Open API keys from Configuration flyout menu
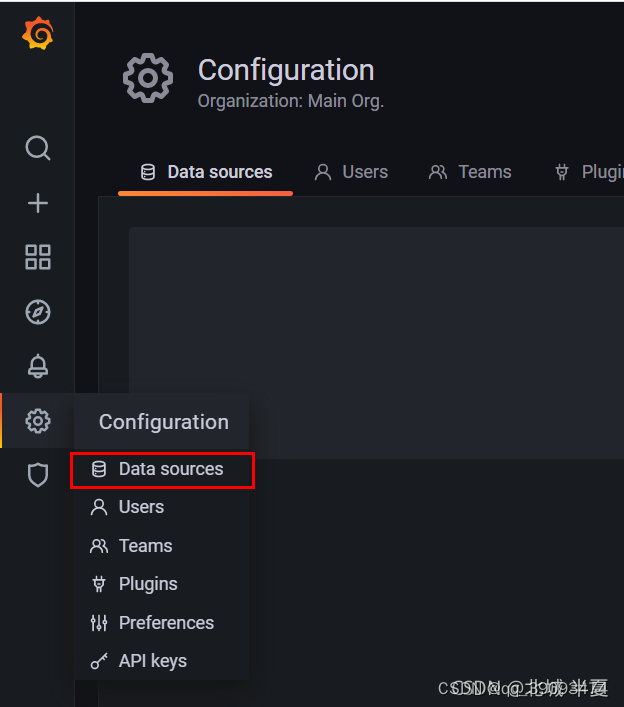 point(152,661)
